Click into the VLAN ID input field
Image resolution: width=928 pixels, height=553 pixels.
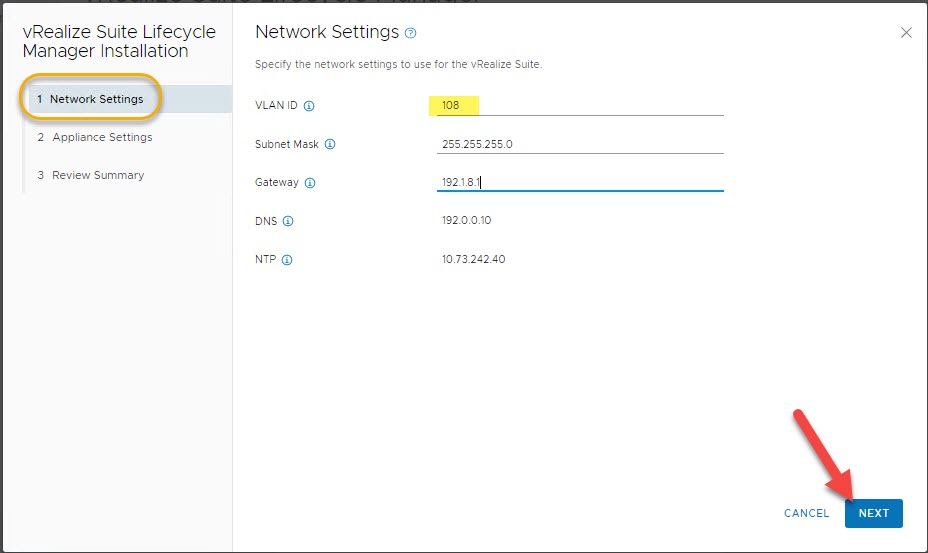click(x=580, y=105)
